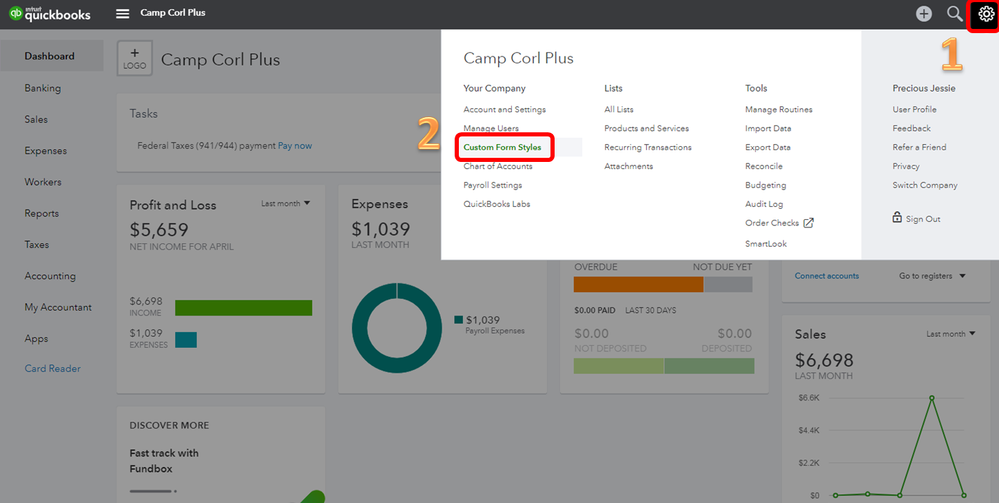Screen dimensions: 999x503
Task: Click Sign Out text
Action: tap(923, 219)
